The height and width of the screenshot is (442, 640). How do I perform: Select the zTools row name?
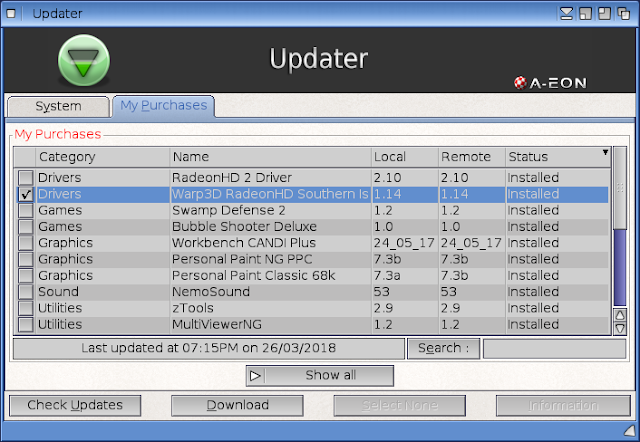click(193, 308)
